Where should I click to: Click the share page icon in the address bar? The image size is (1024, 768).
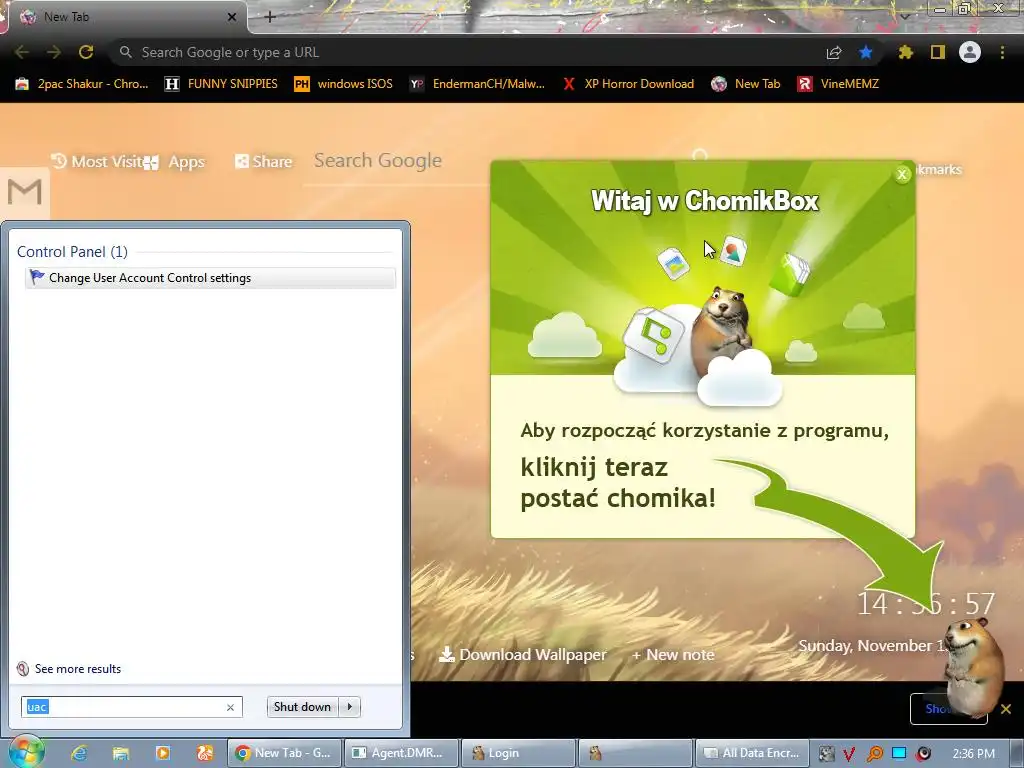[x=834, y=52]
